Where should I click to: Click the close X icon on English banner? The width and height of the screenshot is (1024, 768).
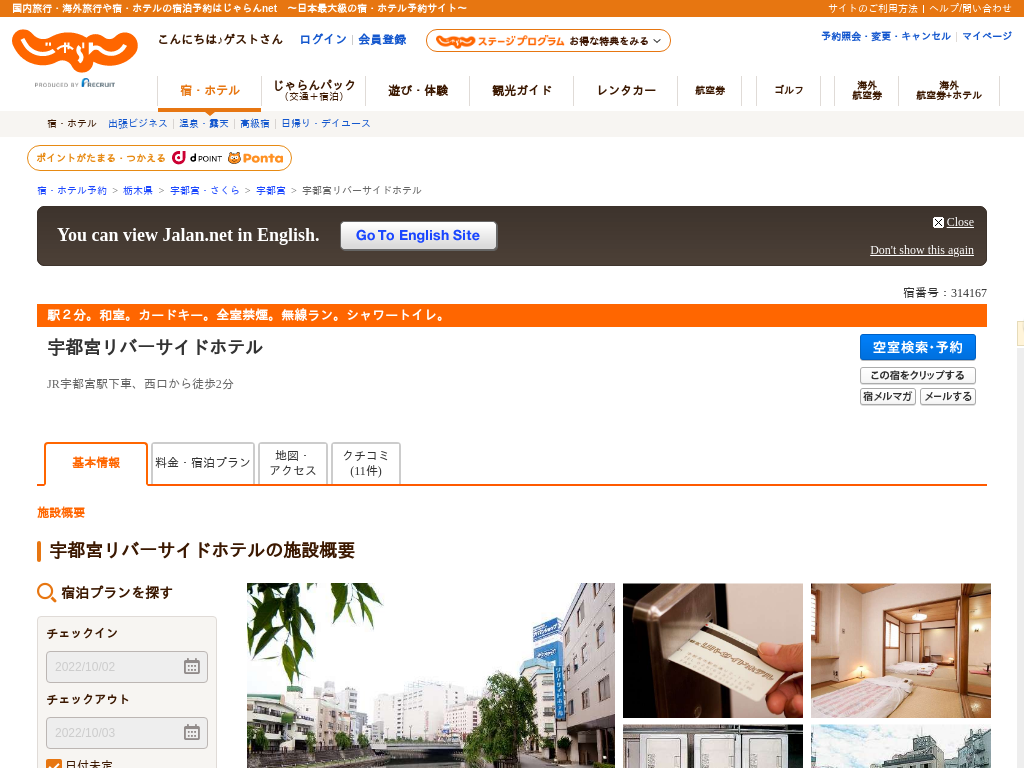coord(938,223)
